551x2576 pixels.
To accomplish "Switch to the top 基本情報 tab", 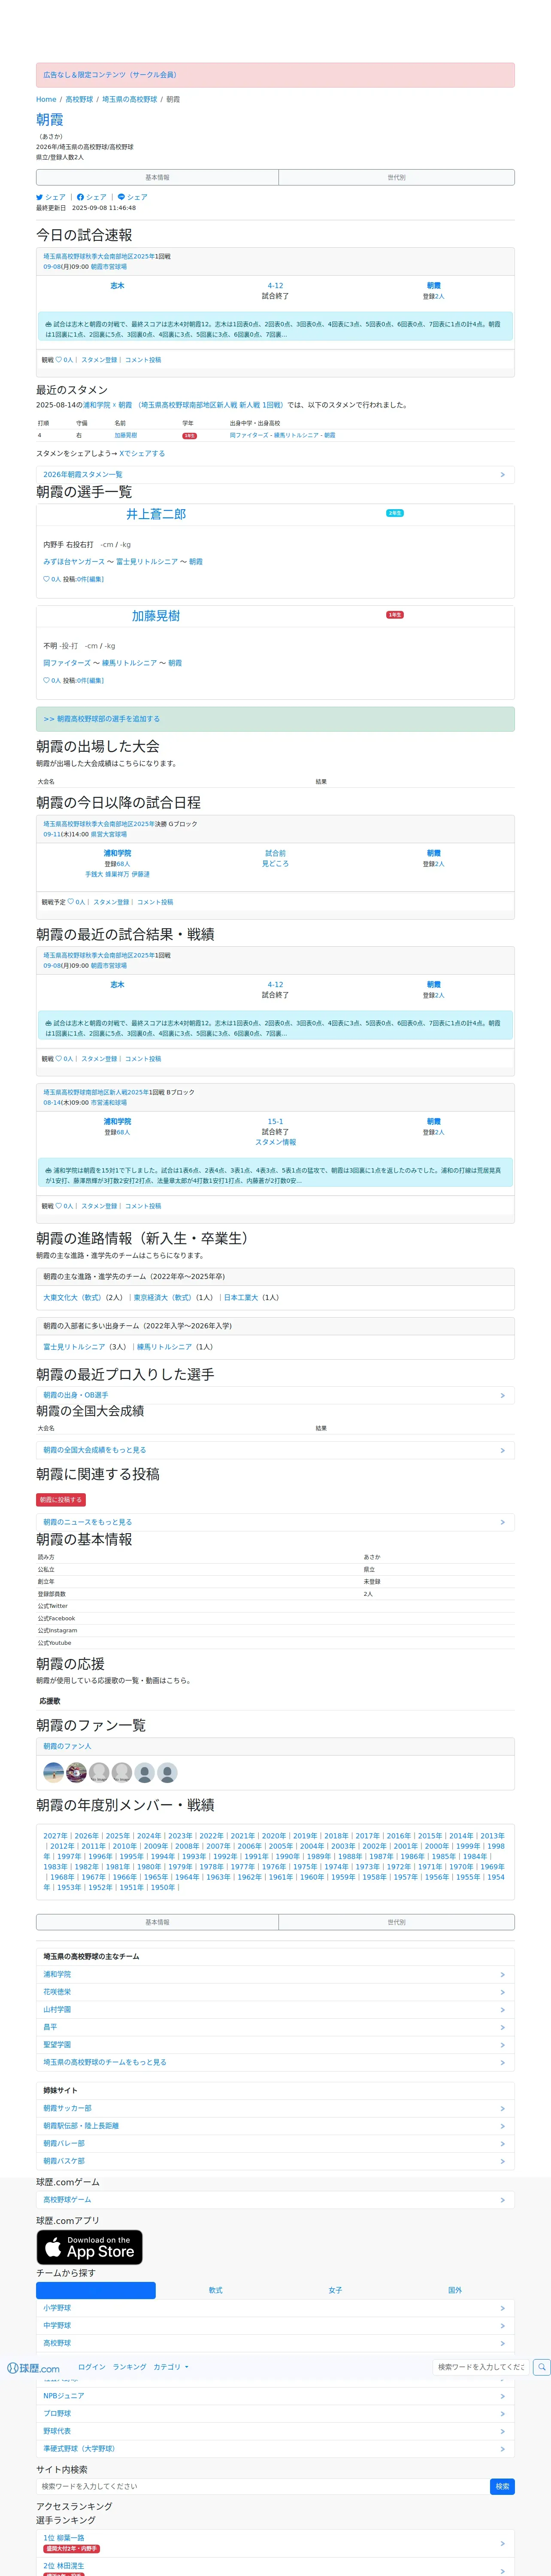I will click(x=157, y=177).
